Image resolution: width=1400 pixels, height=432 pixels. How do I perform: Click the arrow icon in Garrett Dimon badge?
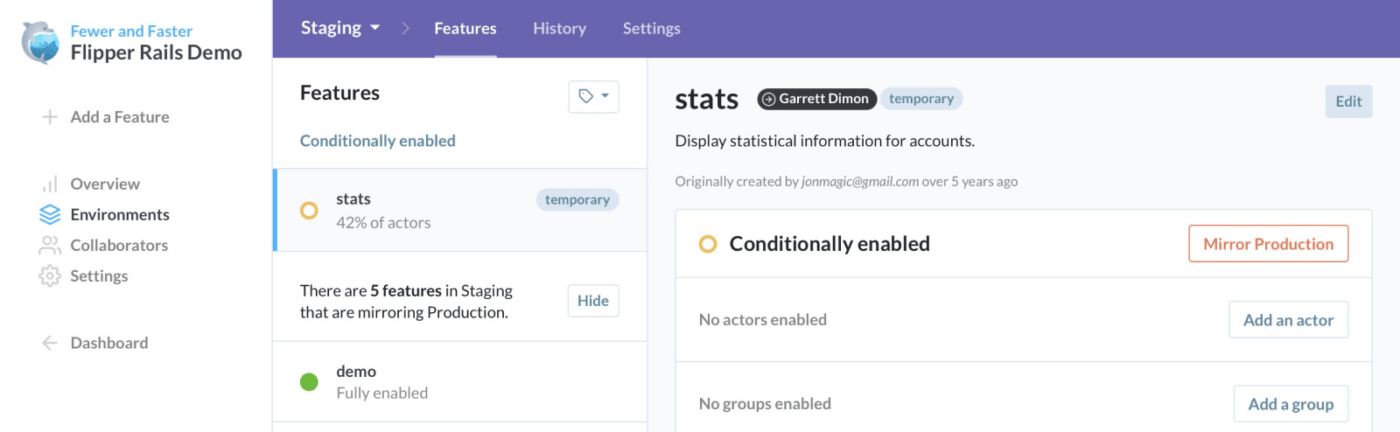coord(768,99)
